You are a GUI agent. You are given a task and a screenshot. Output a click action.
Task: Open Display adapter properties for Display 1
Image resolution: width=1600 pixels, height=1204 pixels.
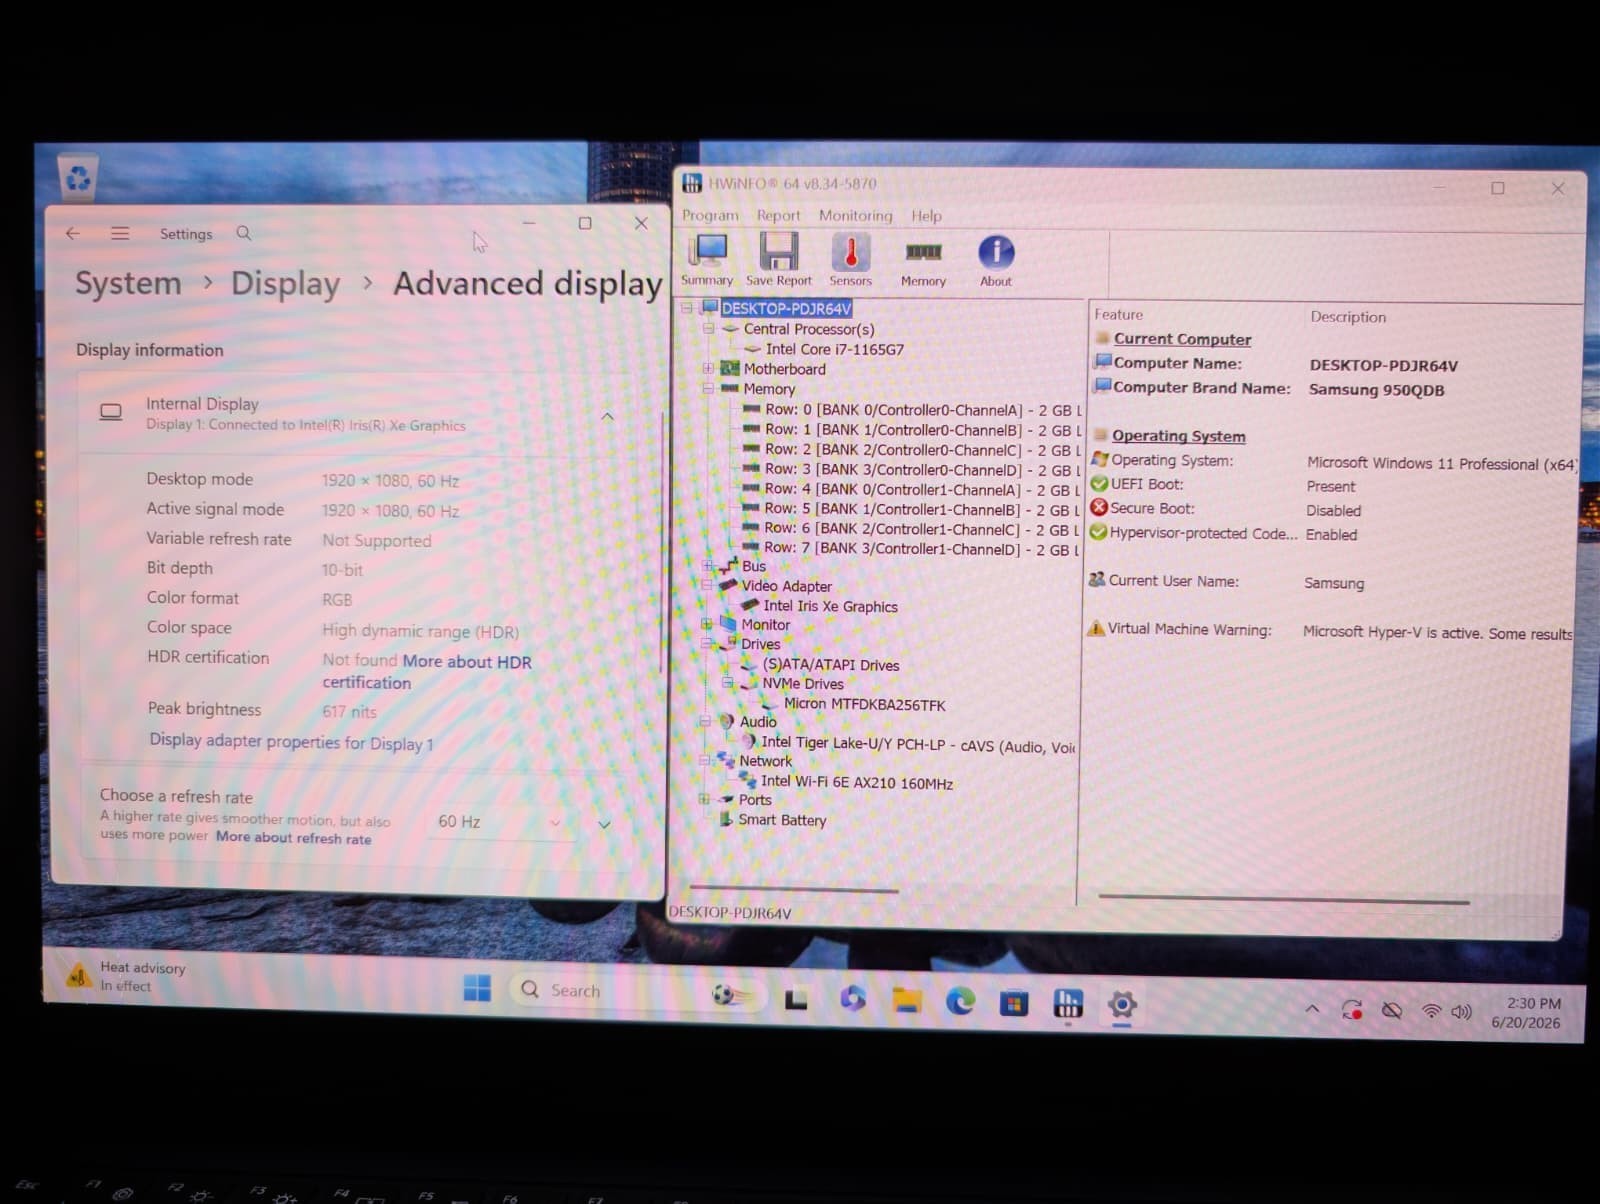[291, 741]
